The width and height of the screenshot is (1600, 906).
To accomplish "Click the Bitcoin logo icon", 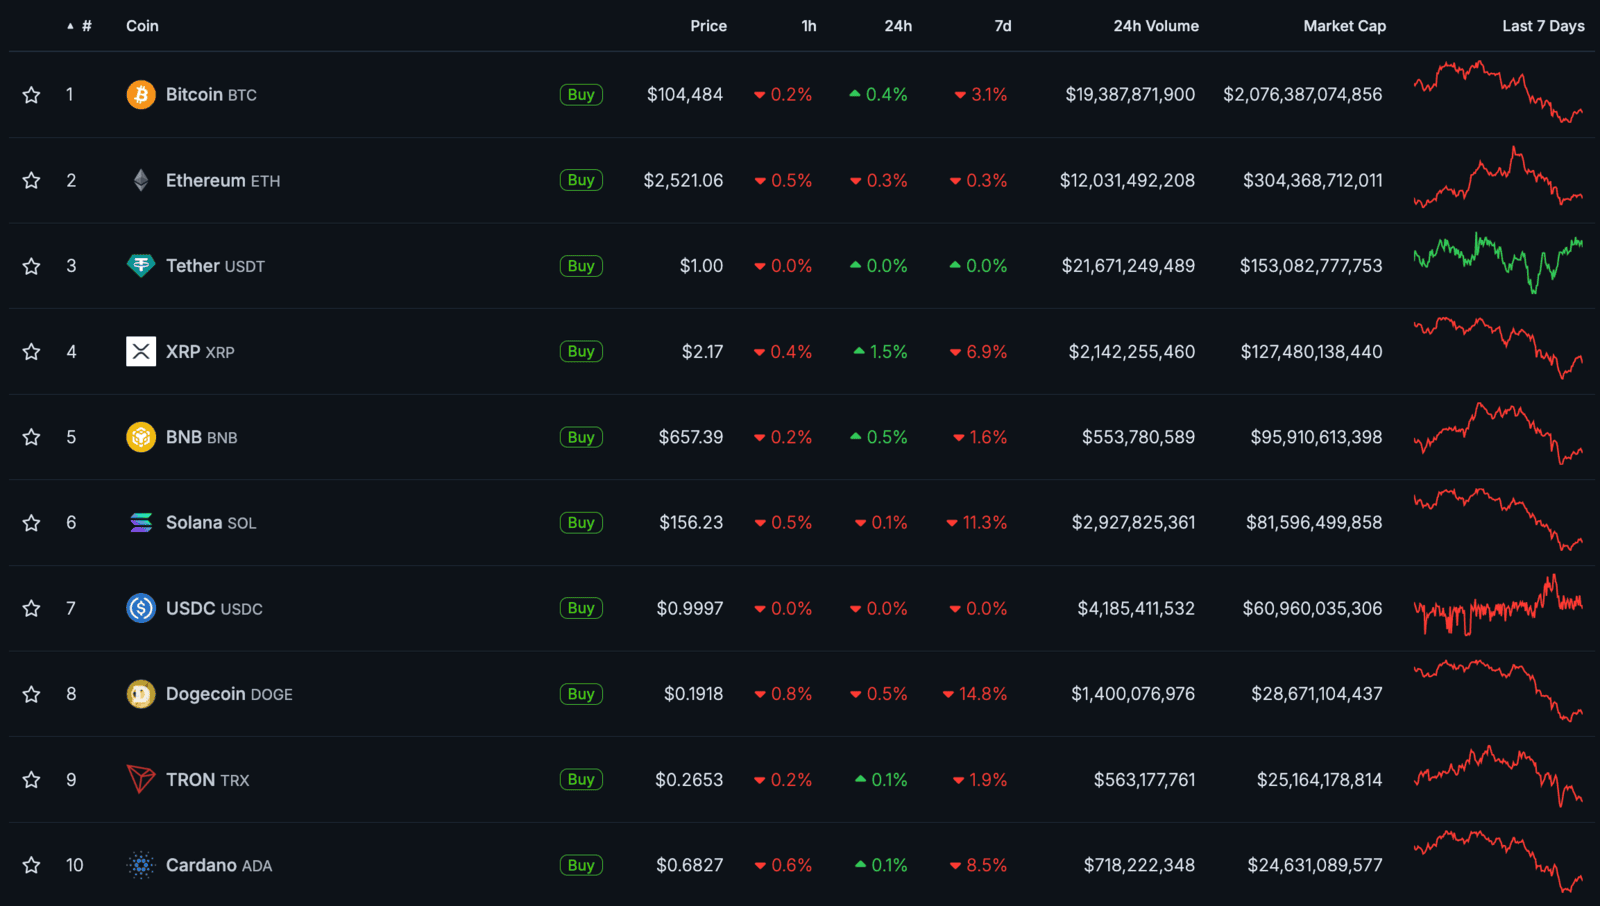I will coord(141,95).
